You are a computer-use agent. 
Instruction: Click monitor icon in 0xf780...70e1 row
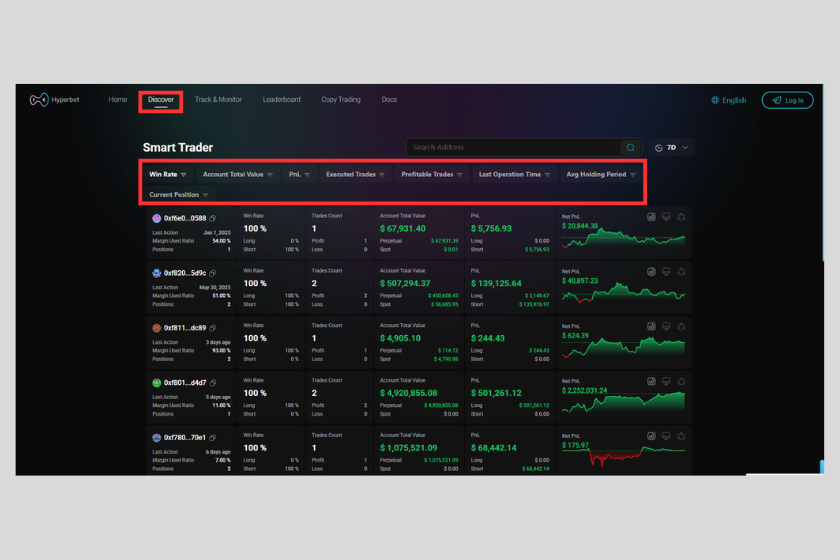(x=666, y=436)
